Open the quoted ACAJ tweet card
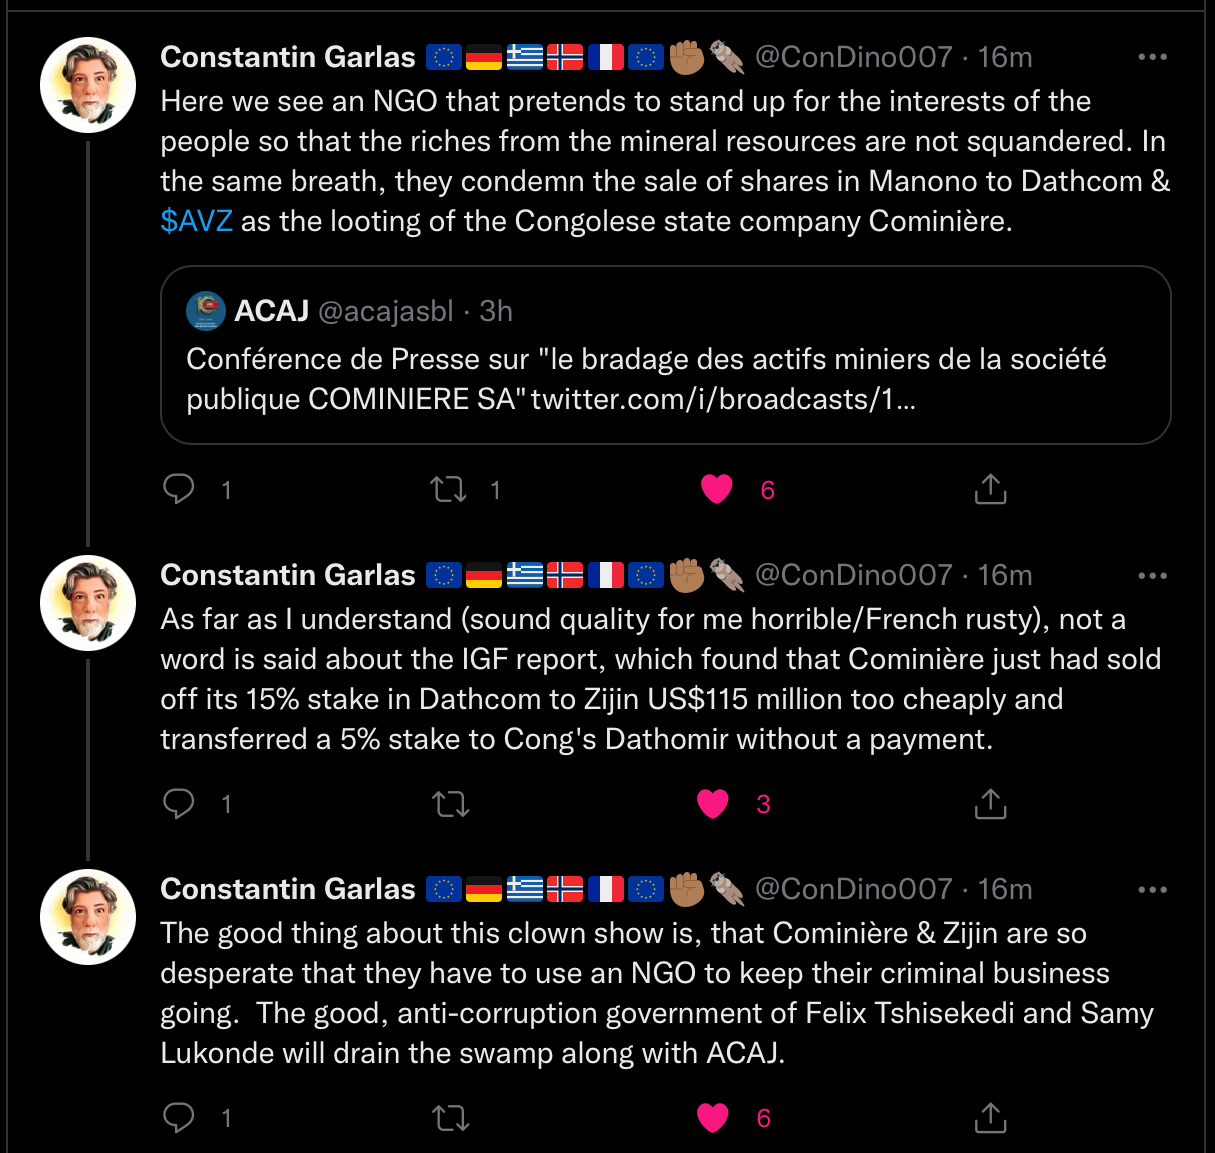The image size is (1215, 1153). (x=666, y=355)
